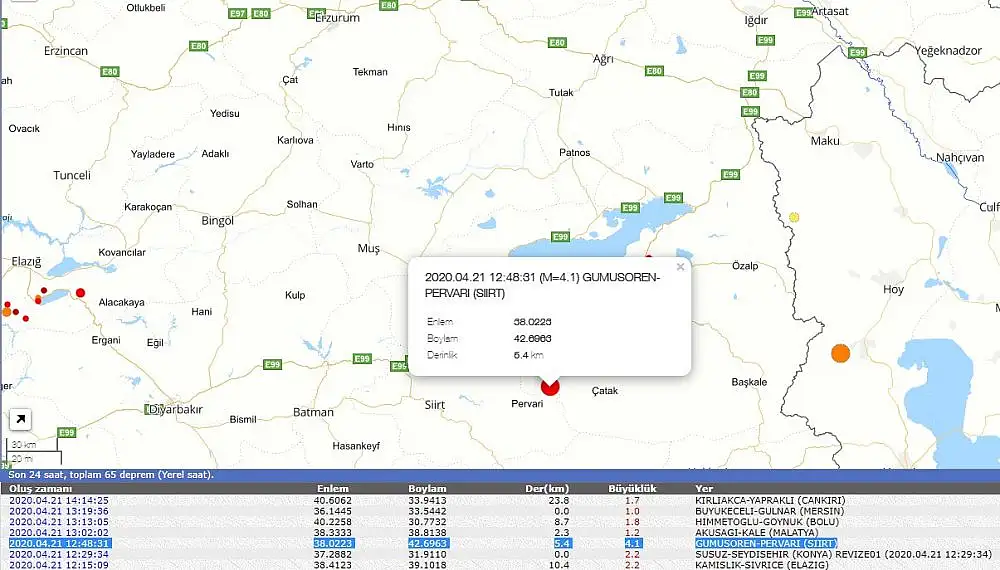Click the large orange marker south of Hoy
The height and width of the screenshot is (570, 1000).
(x=841, y=353)
